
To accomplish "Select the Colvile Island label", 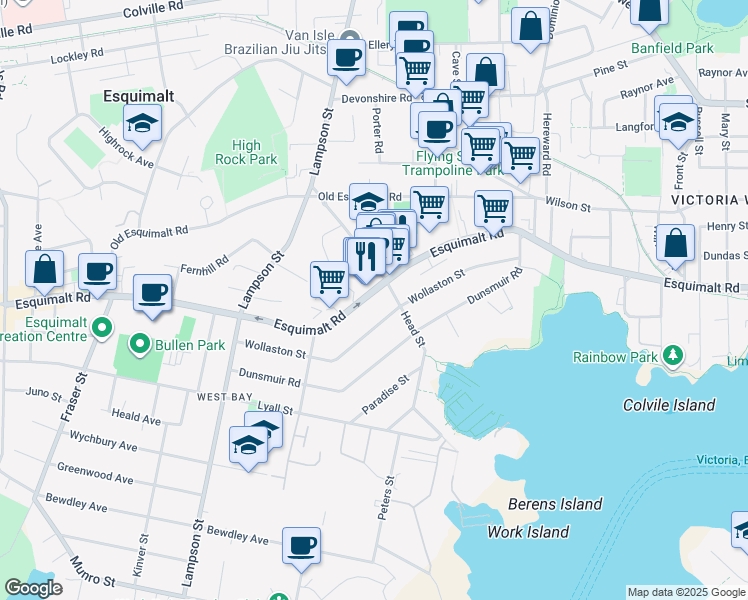I will 669,405.
